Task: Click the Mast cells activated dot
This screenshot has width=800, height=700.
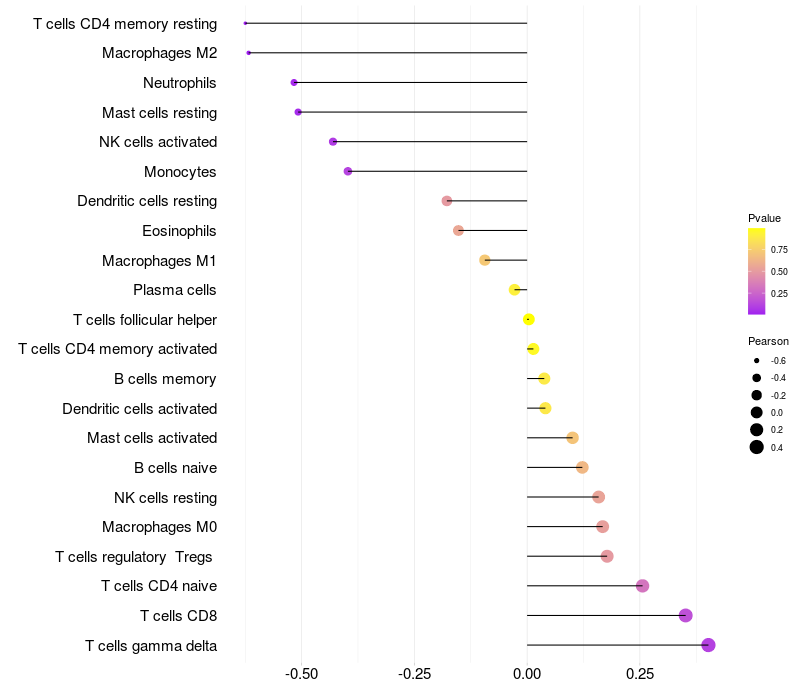Action: (572, 438)
